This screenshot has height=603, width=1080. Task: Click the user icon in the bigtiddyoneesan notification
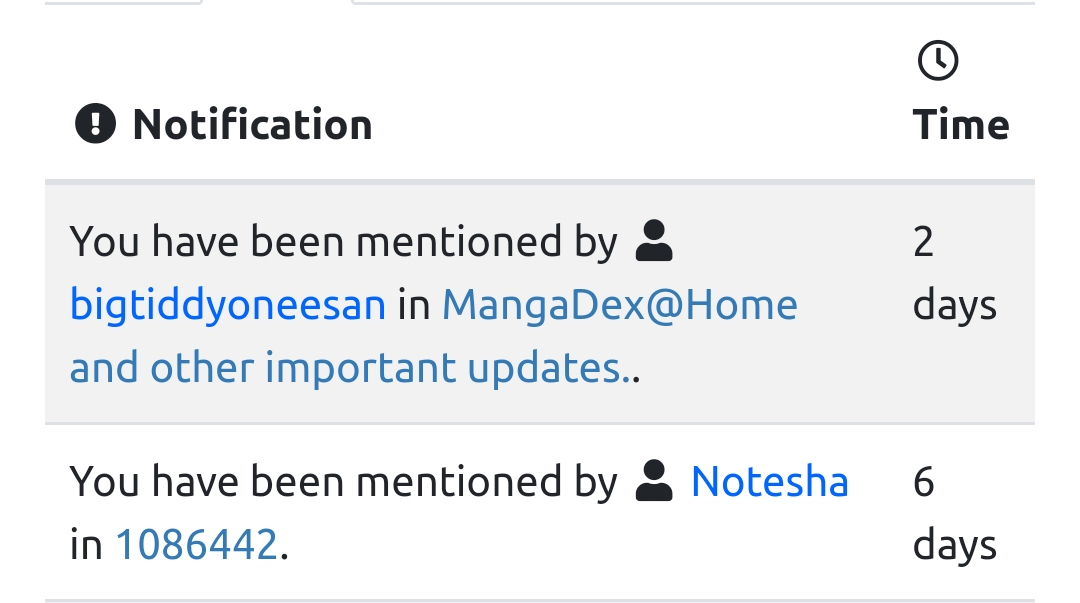point(654,242)
